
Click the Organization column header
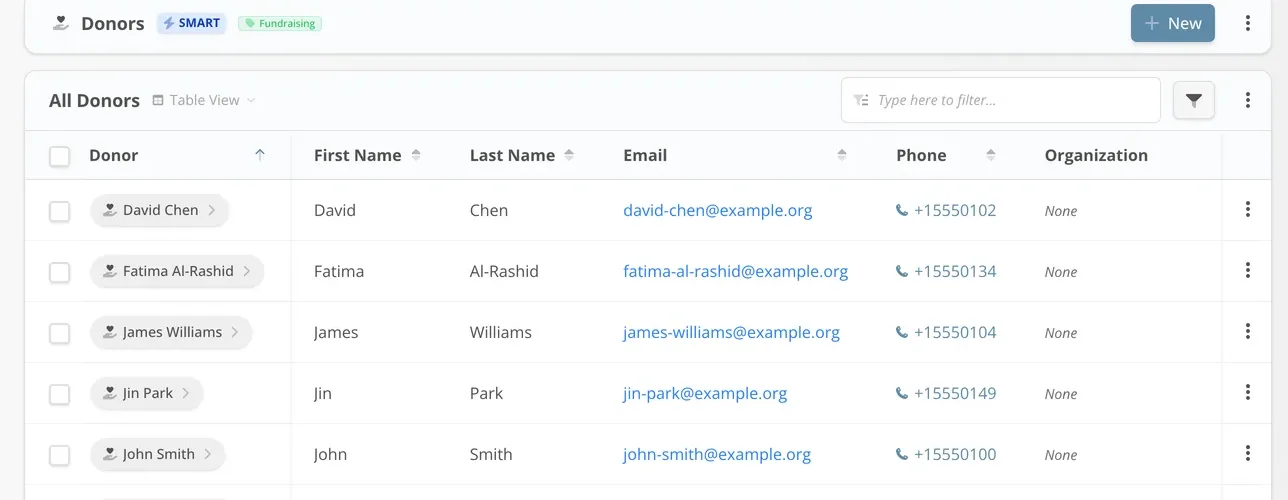(1096, 155)
